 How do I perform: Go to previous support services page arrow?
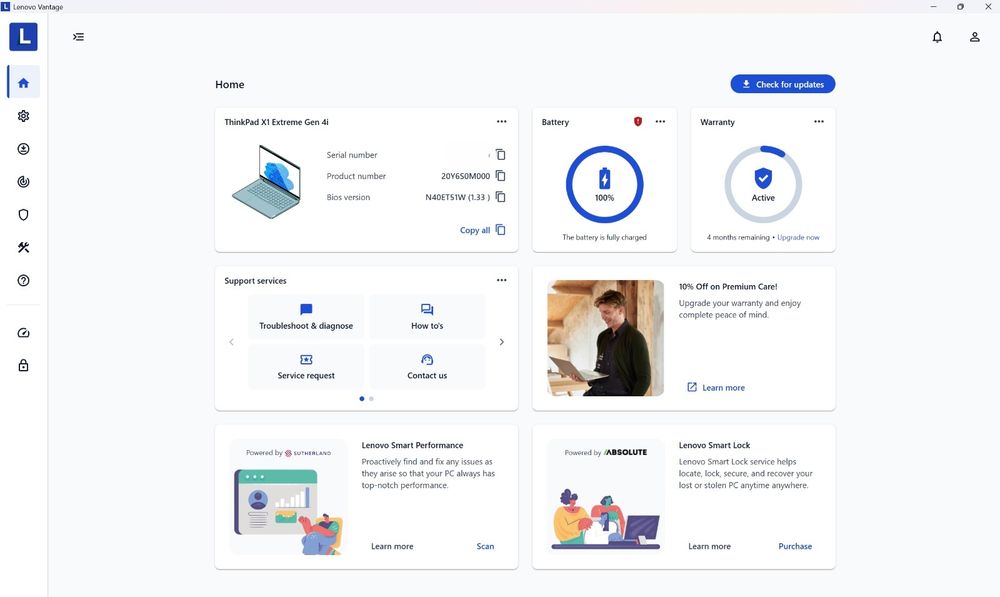(232, 342)
